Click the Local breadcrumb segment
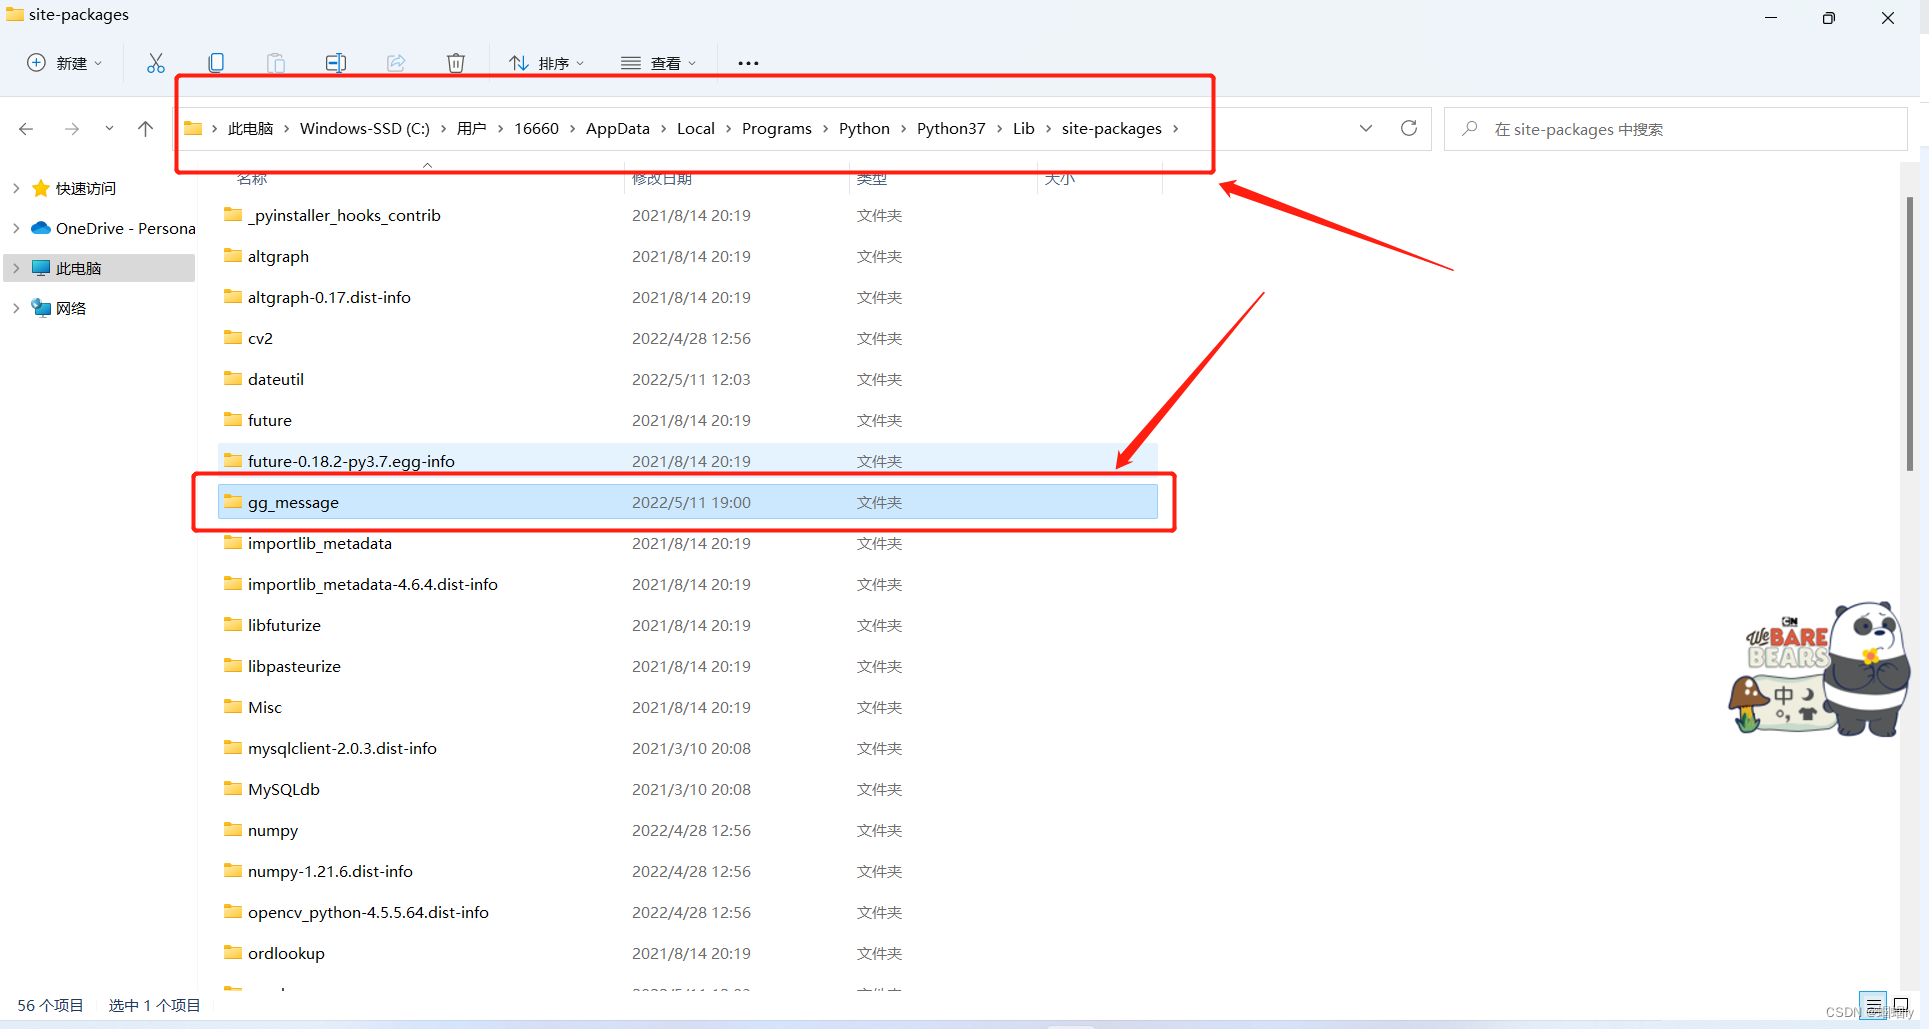This screenshot has width=1929, height=1029. tap(696, 129)
